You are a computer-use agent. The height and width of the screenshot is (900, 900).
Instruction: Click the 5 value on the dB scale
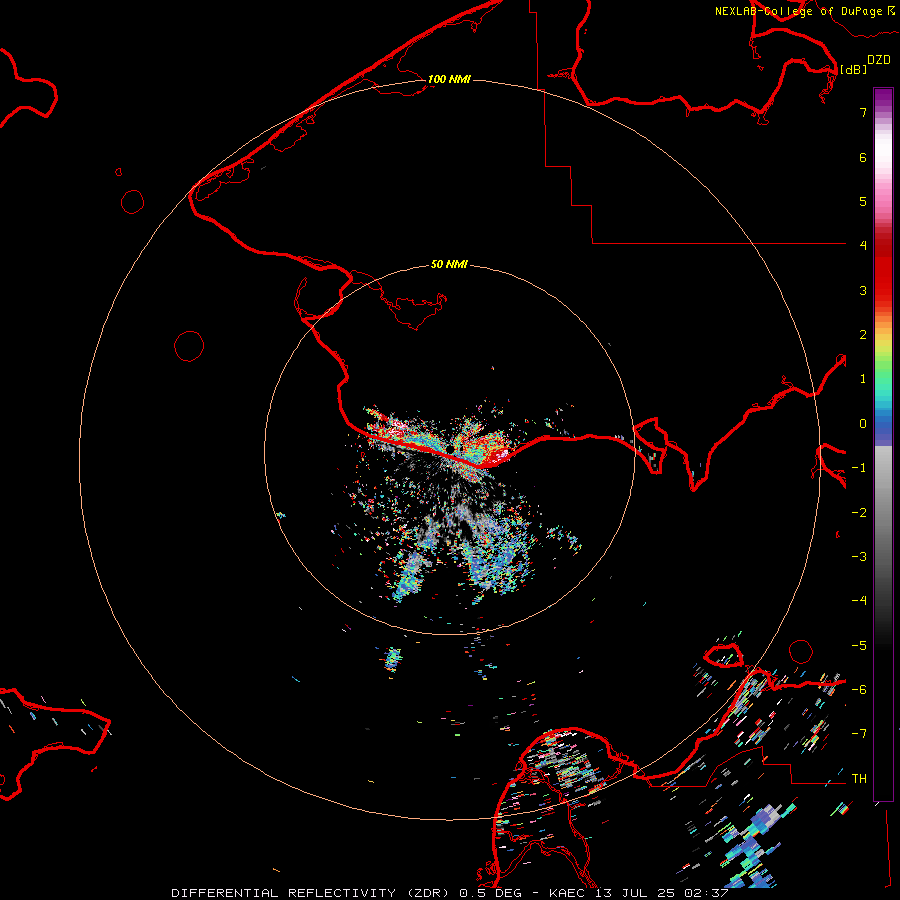[863, 201]
